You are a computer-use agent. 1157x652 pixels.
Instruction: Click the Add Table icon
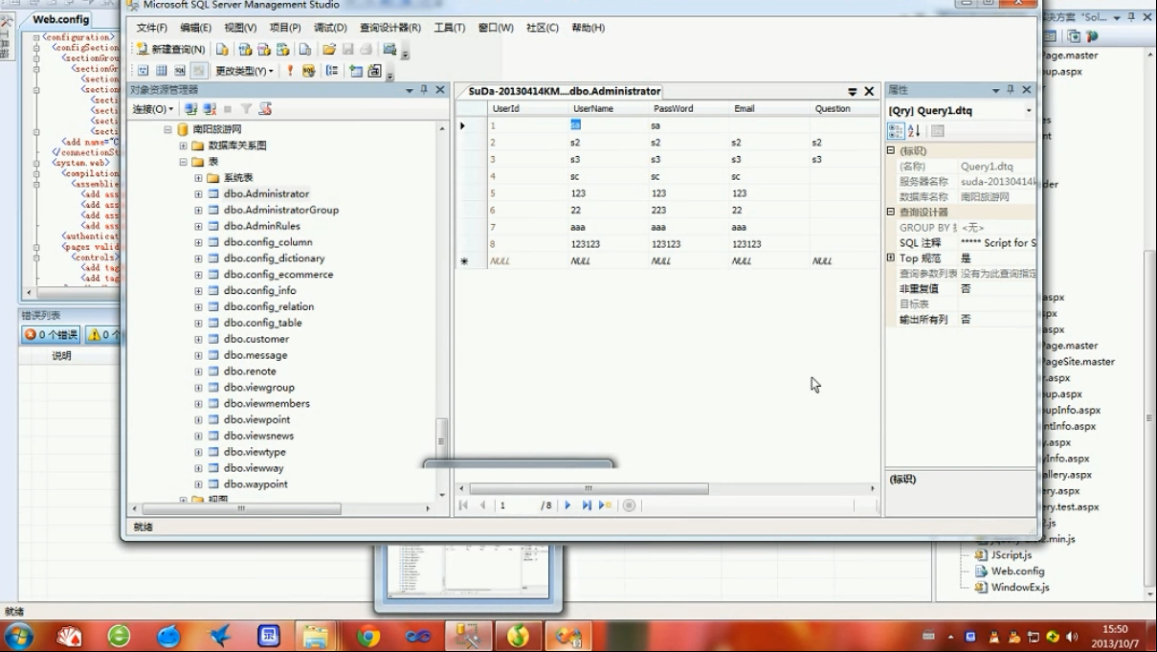tap(356, 71)
